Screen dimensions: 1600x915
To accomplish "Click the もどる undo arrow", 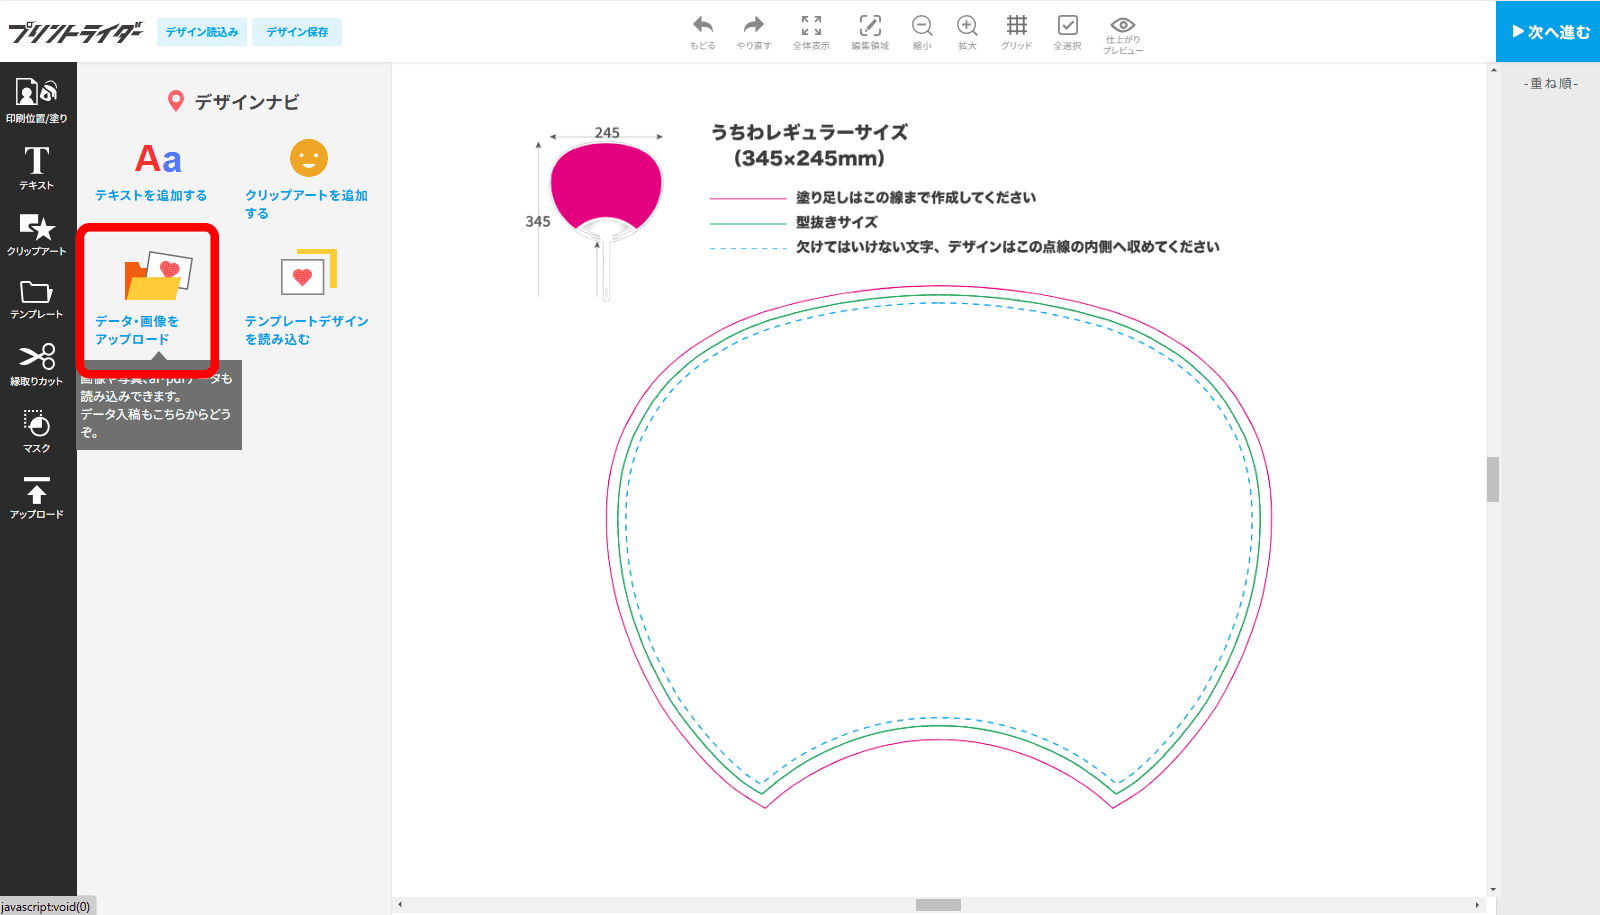I will pyautogui.click(x=703, y=32).
